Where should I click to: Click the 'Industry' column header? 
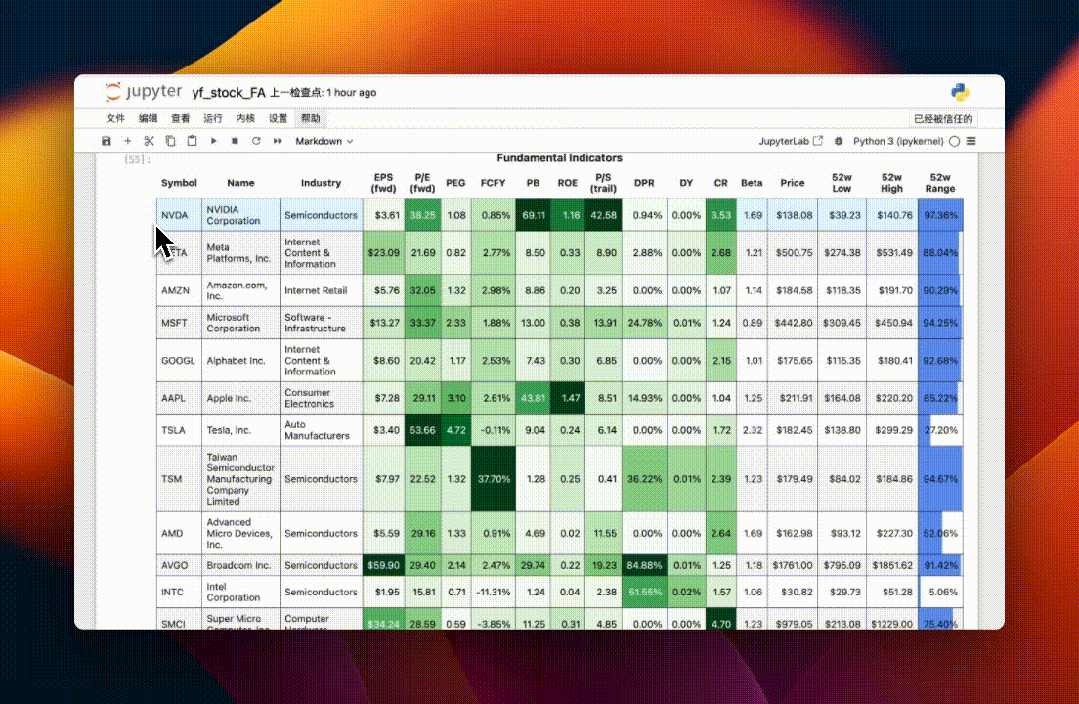pos(321,183)
